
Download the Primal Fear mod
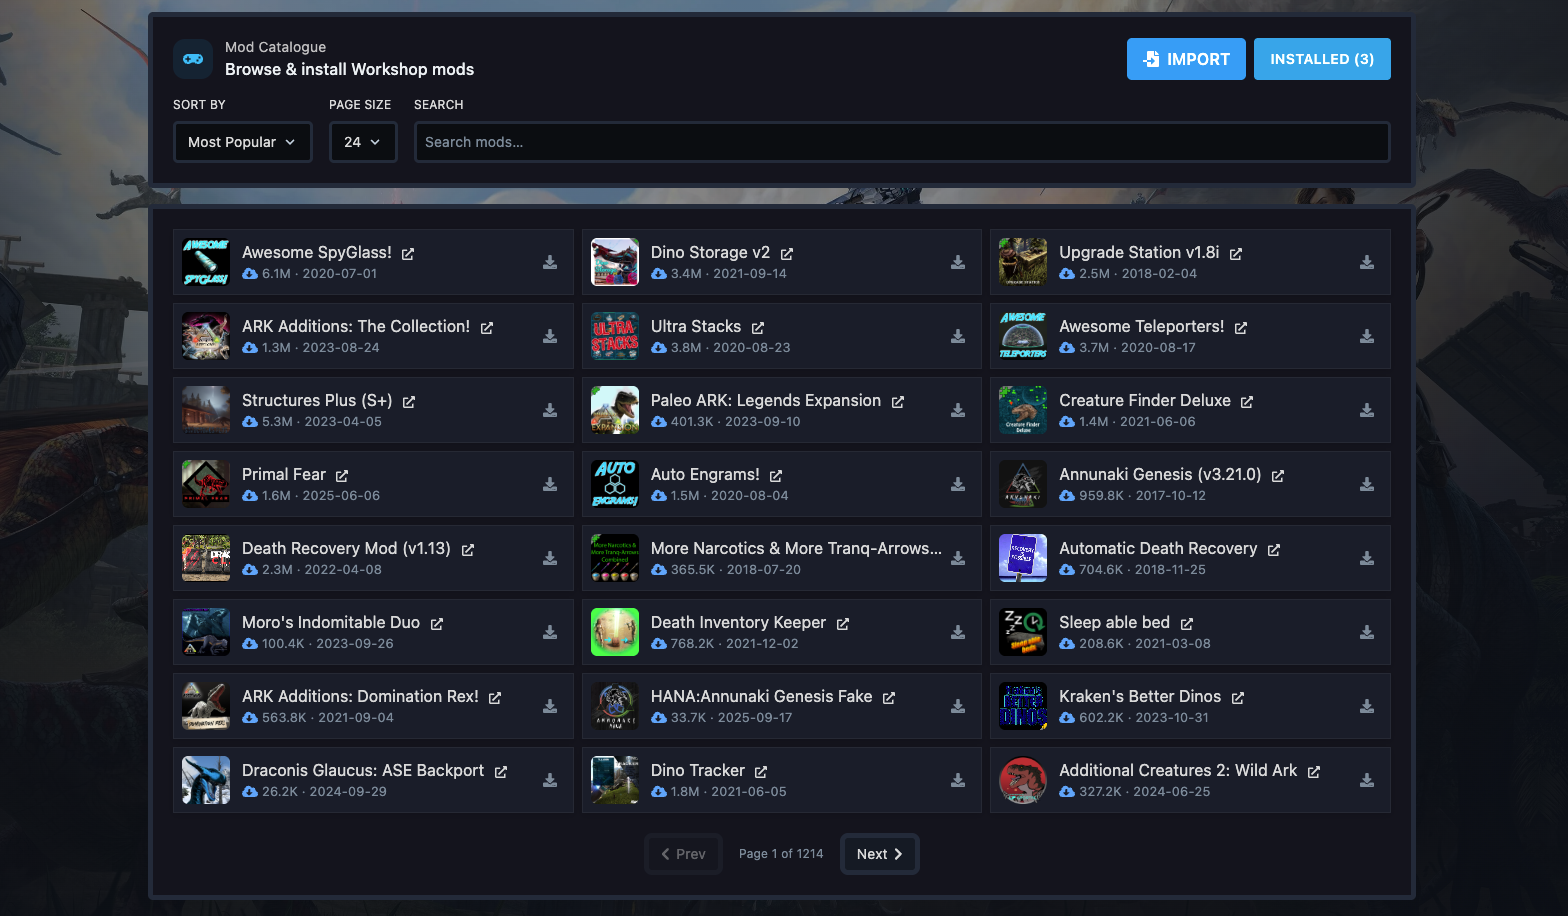click(x=550, y=484)
